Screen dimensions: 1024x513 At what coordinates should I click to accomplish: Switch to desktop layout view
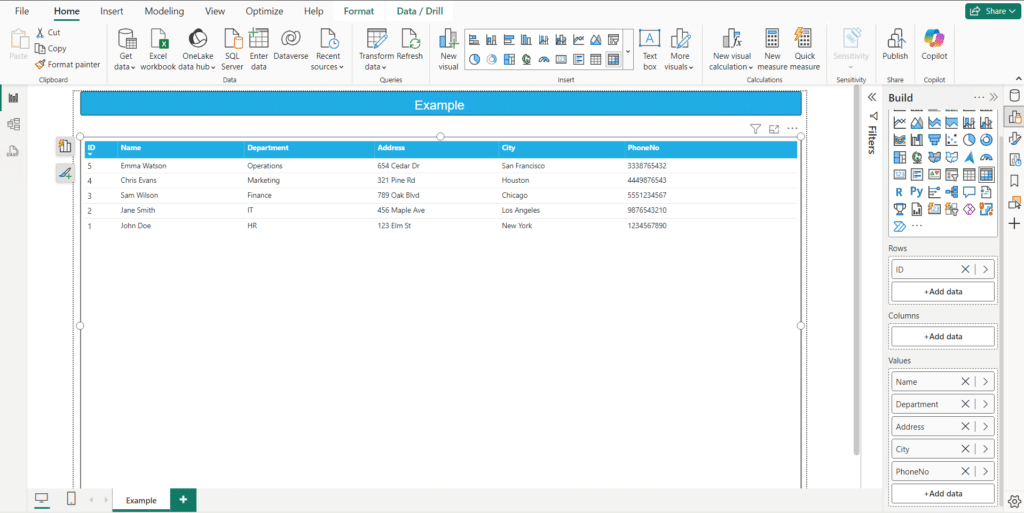[41, 499]
